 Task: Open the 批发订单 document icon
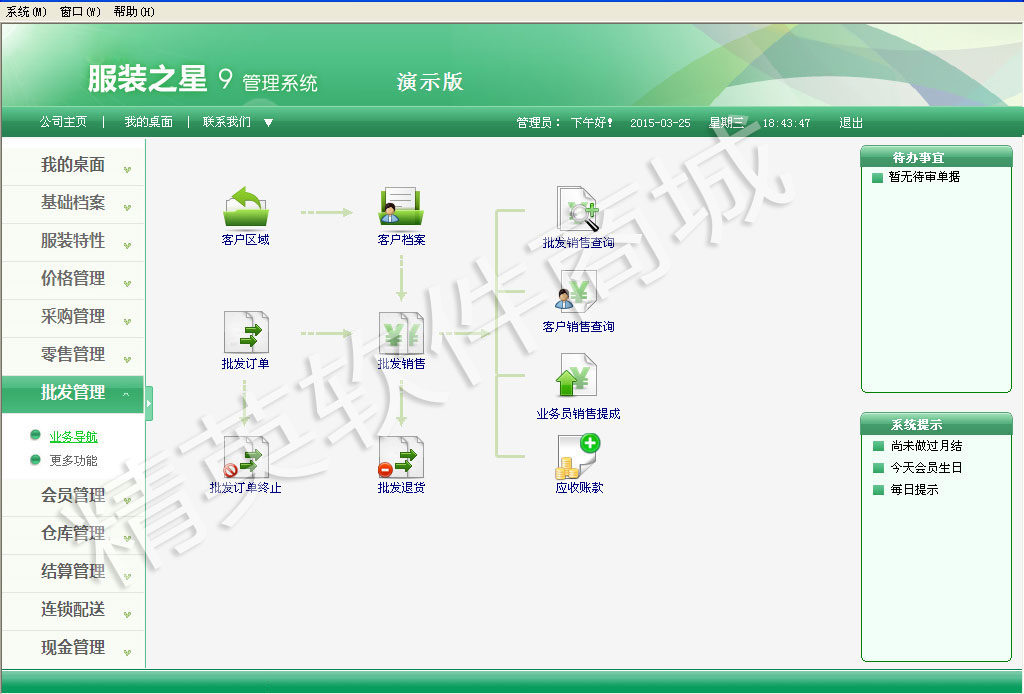point(246,332)
